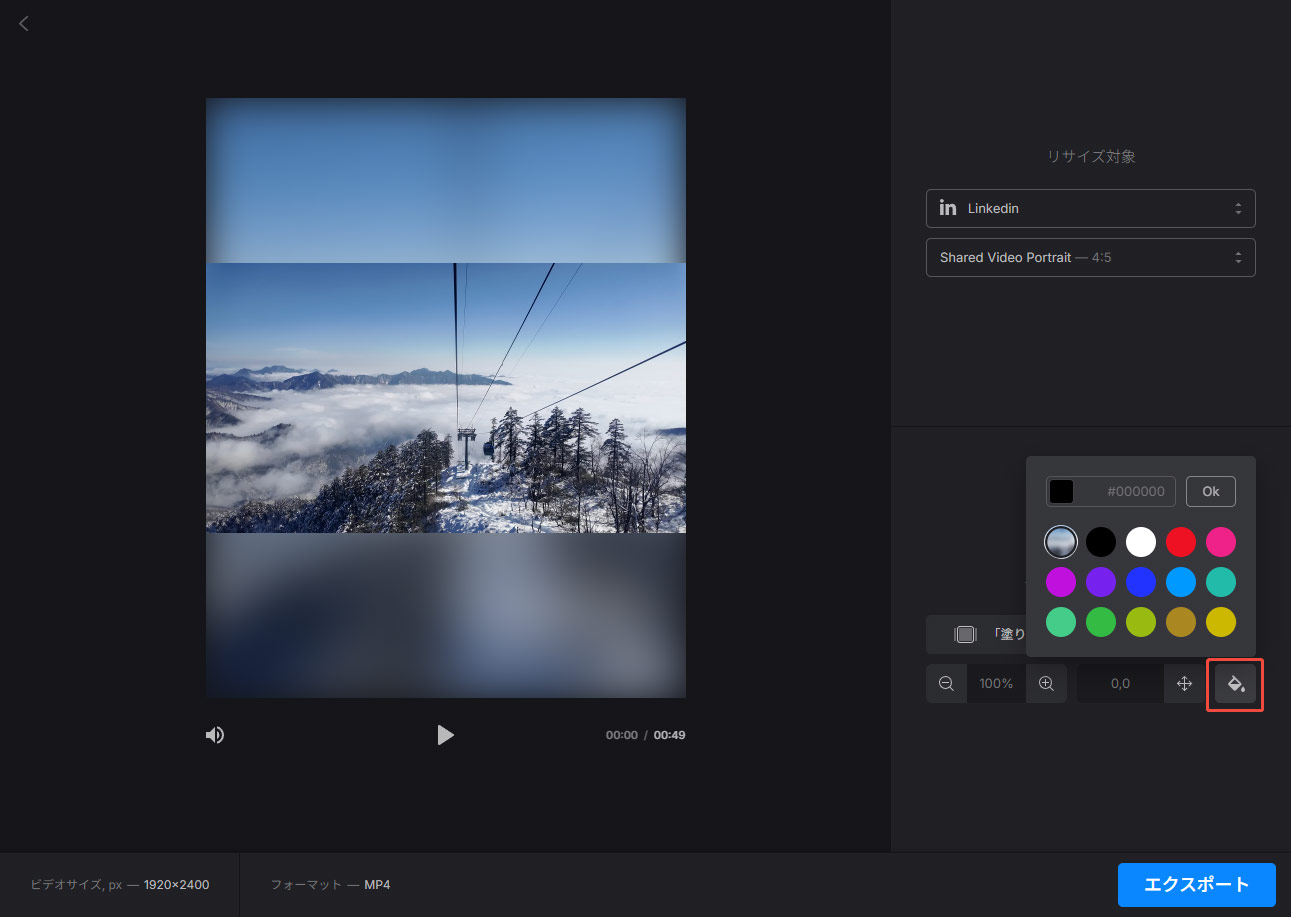Click the zoom in magnifier icon
Screen dimensions: 1291x917
pos(1046,684)
